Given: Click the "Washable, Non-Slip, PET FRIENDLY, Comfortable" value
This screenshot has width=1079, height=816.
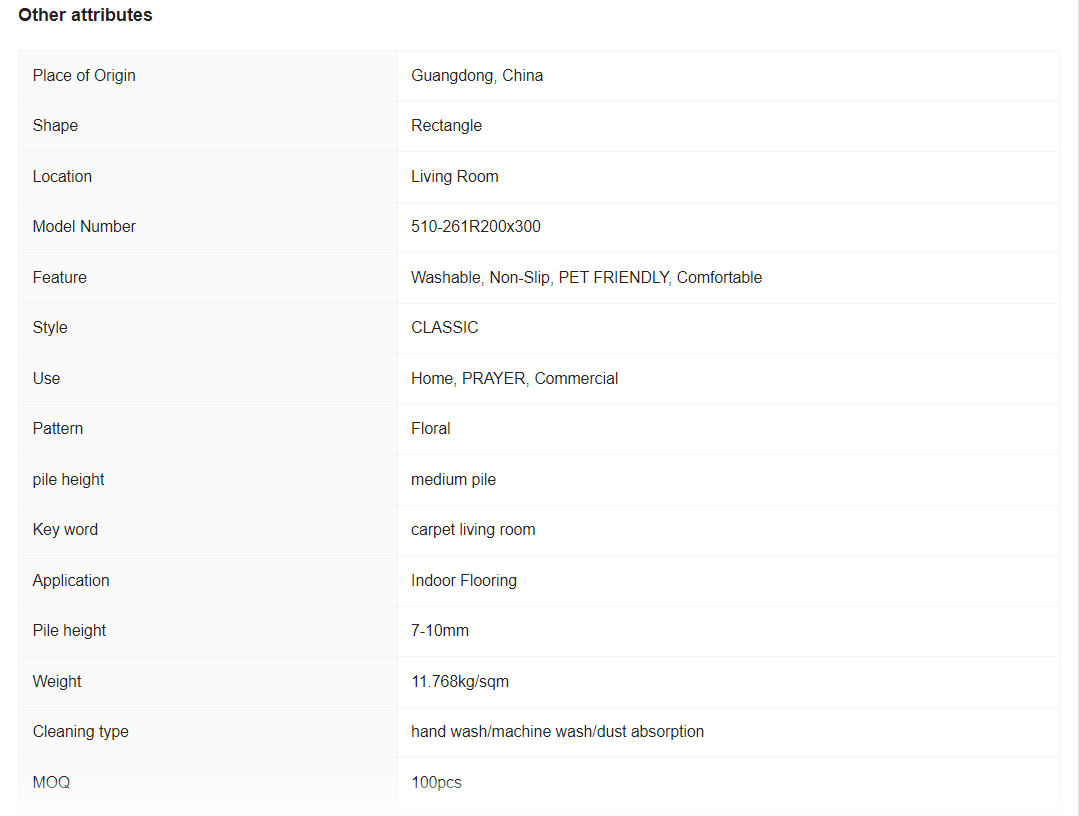Looking at the screenshot, I should [586, 278].
